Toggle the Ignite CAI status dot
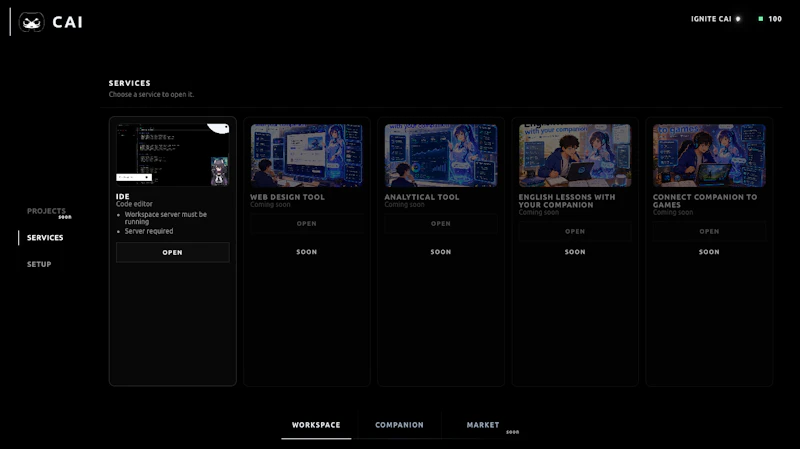This screenshot has height=449, width=800. (x=738, y=19)
